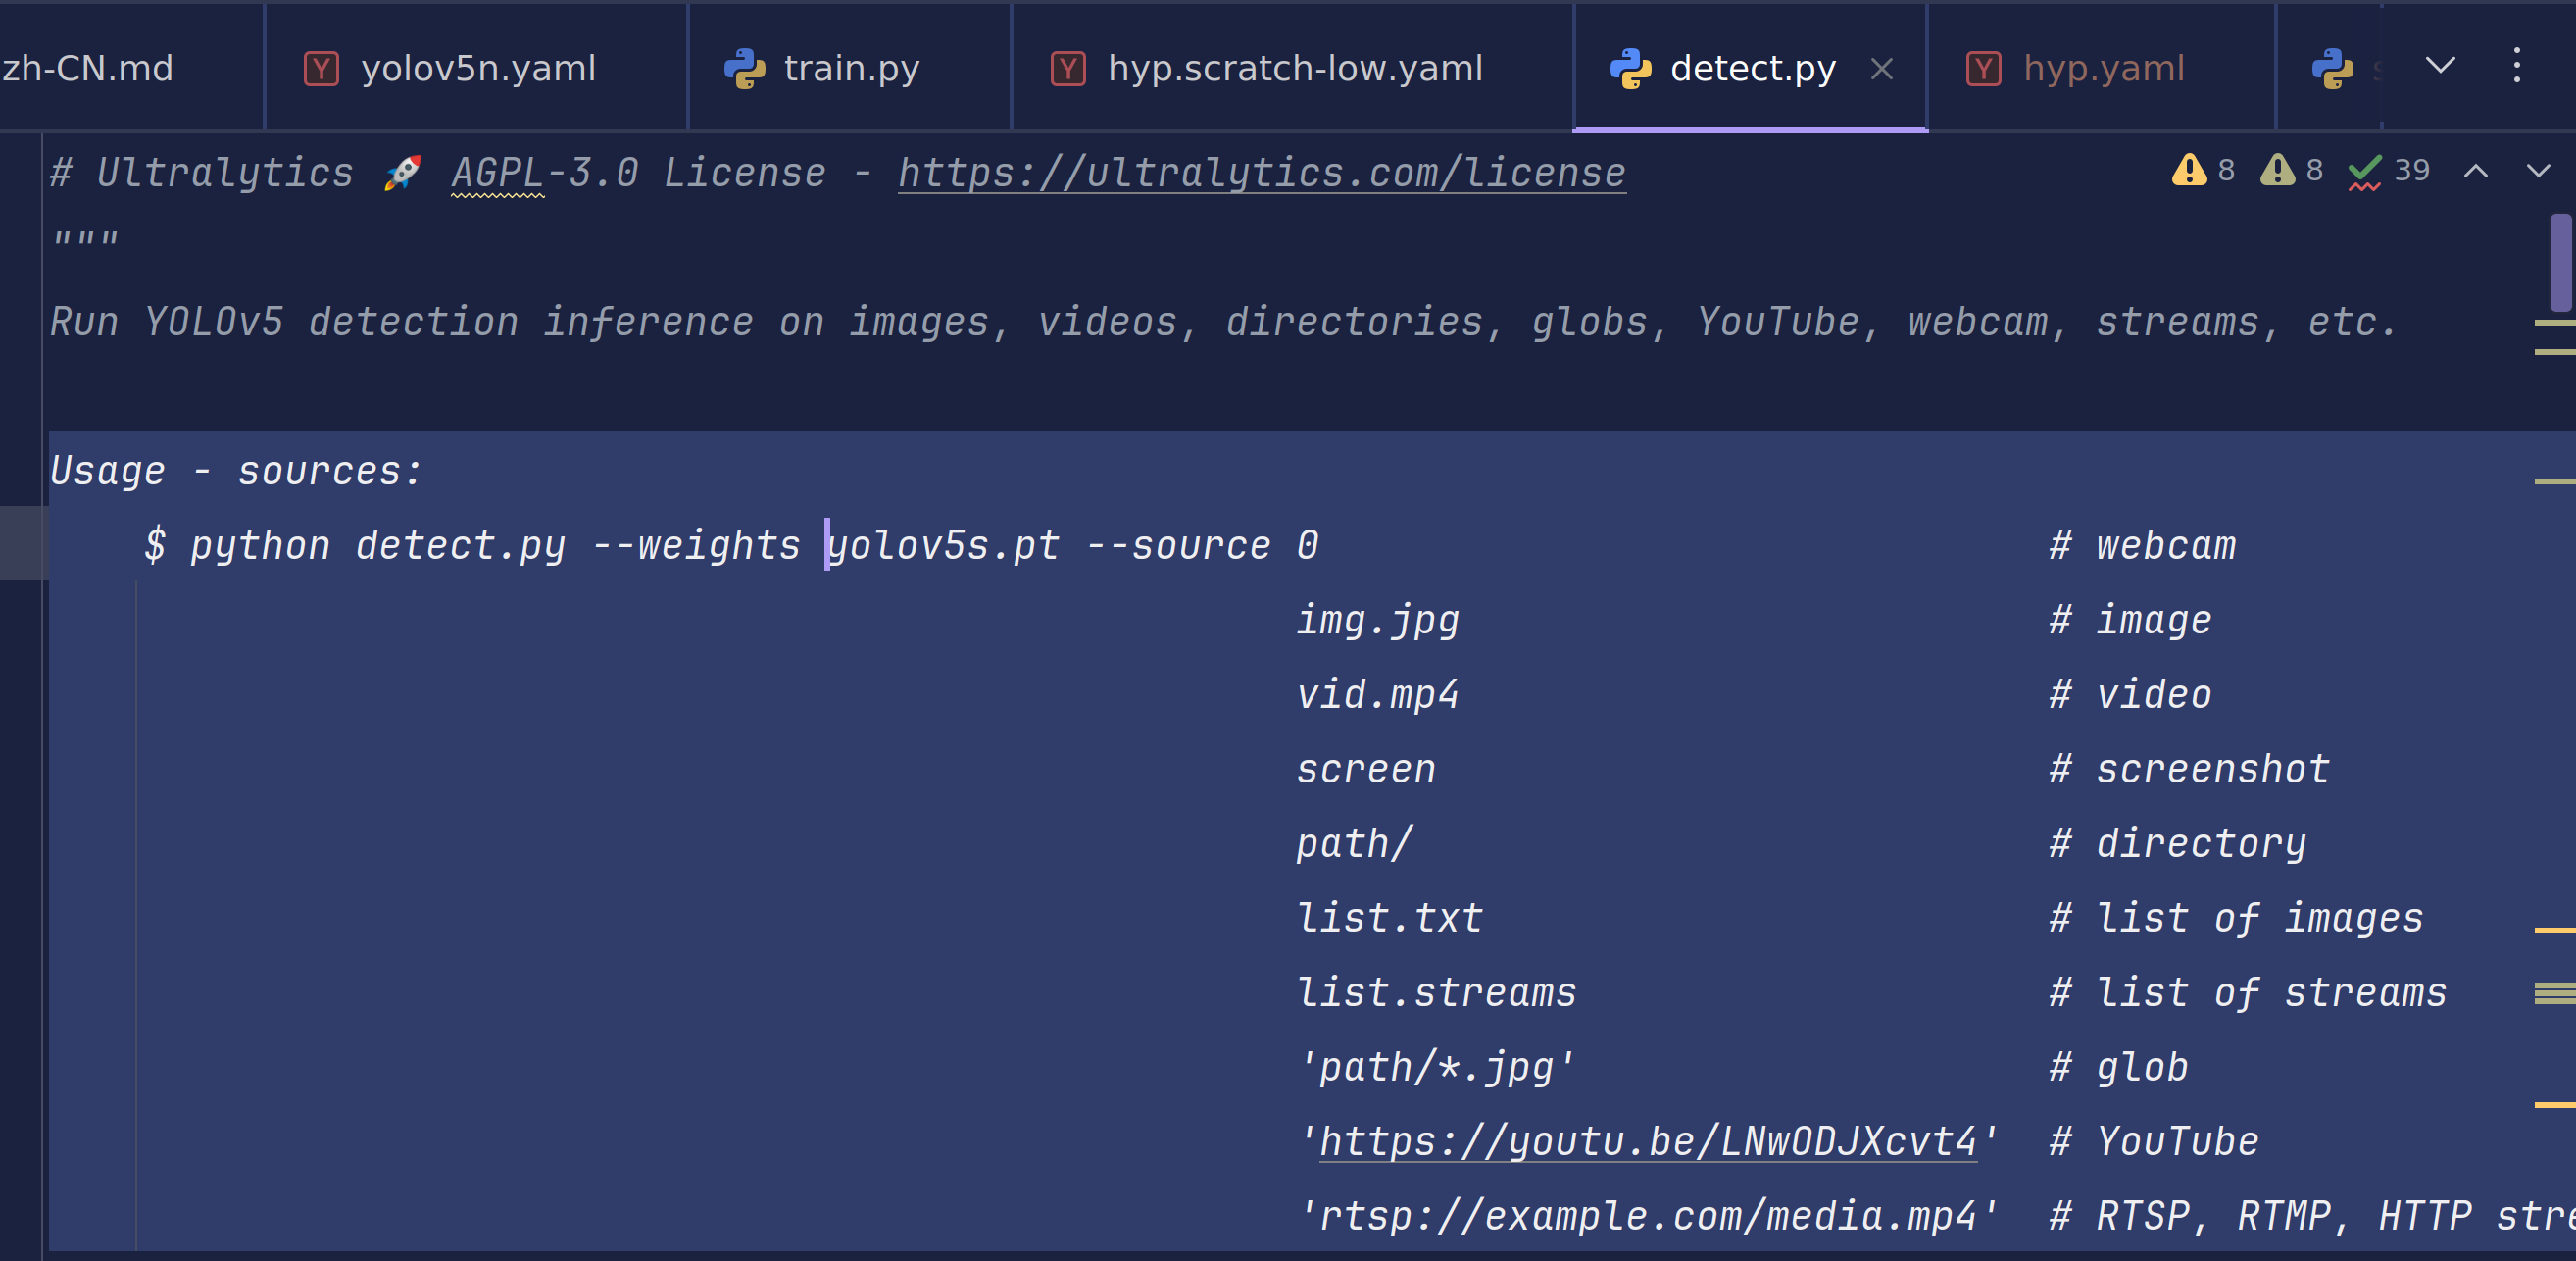Open the youtu.be/LNwODJXcvt4 link
Viewport: 2576px width, 1261px height.
pyautogui.click(x=1647, y=1142)
